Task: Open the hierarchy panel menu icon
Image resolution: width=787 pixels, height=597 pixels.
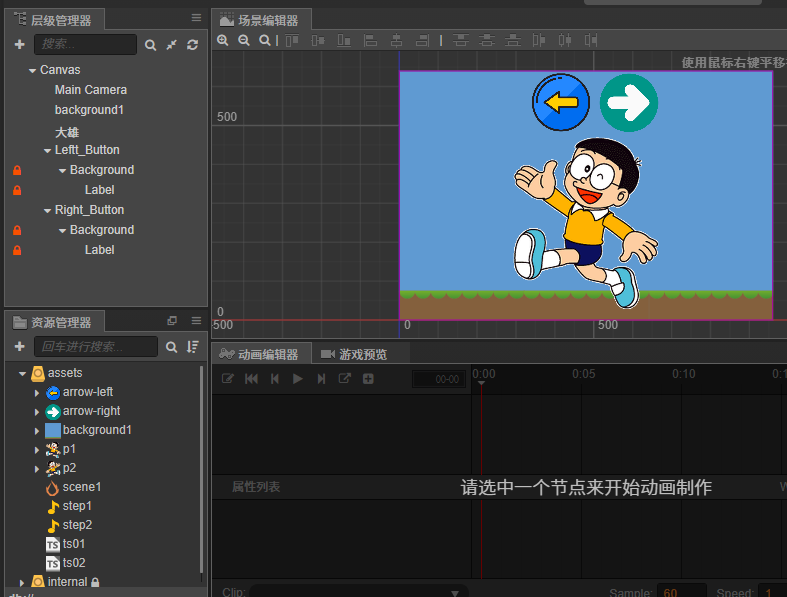Action: (196, 18)
